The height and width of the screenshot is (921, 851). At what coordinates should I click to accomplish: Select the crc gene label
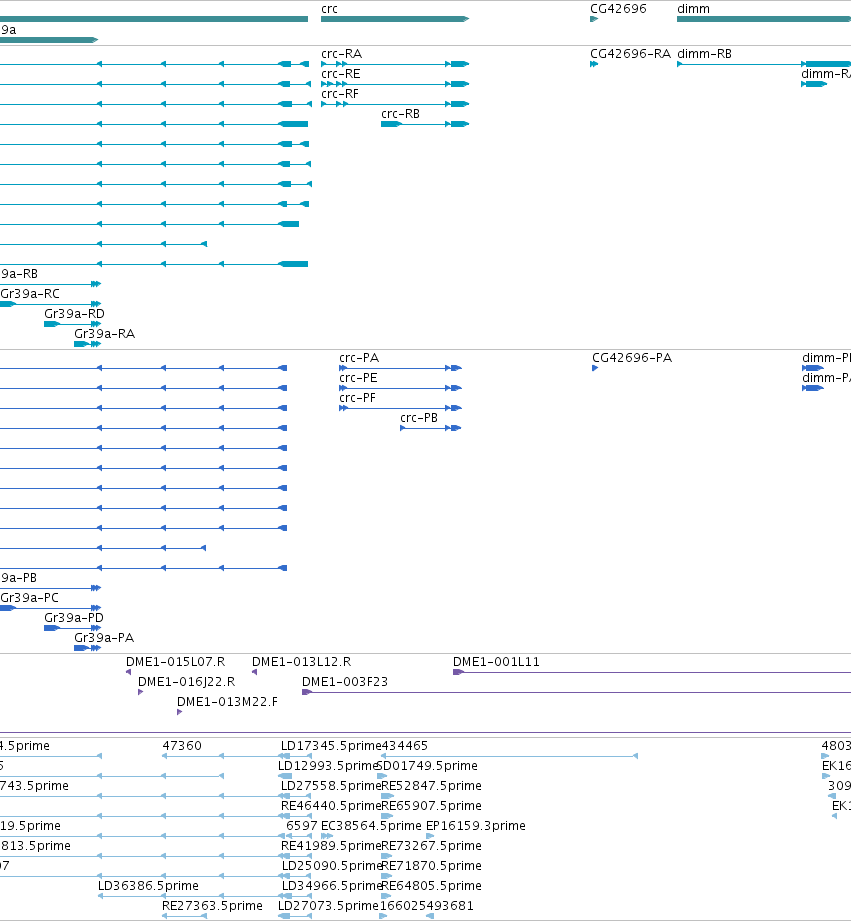tap(329, 9)
